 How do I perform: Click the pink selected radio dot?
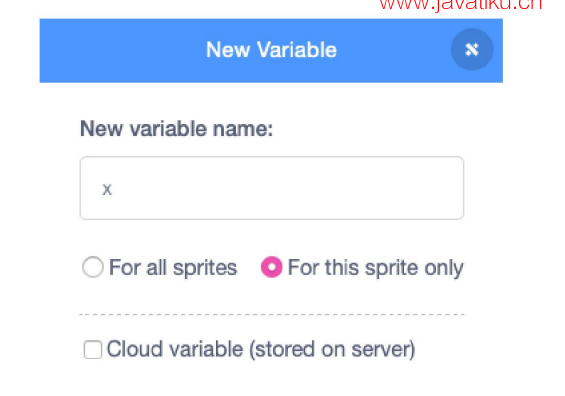point(271,267)
